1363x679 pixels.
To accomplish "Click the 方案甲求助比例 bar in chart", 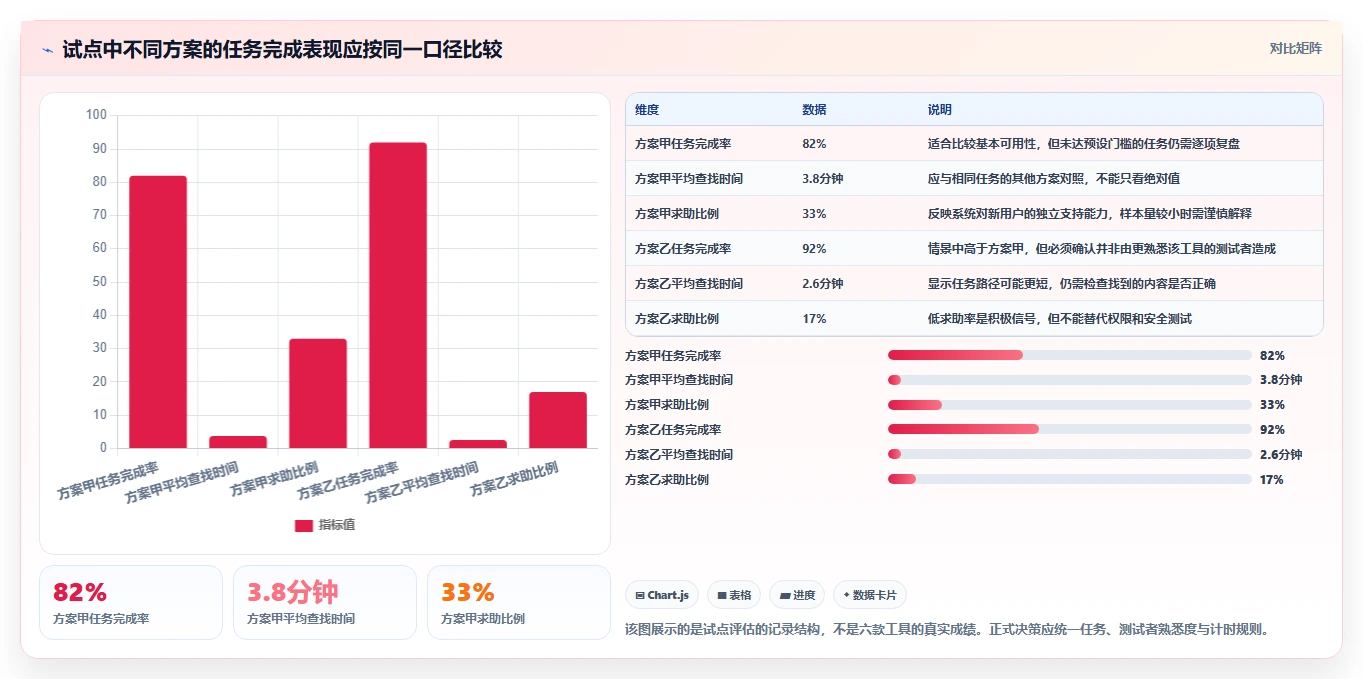I will pyautogui.click(x=318, y=393).
